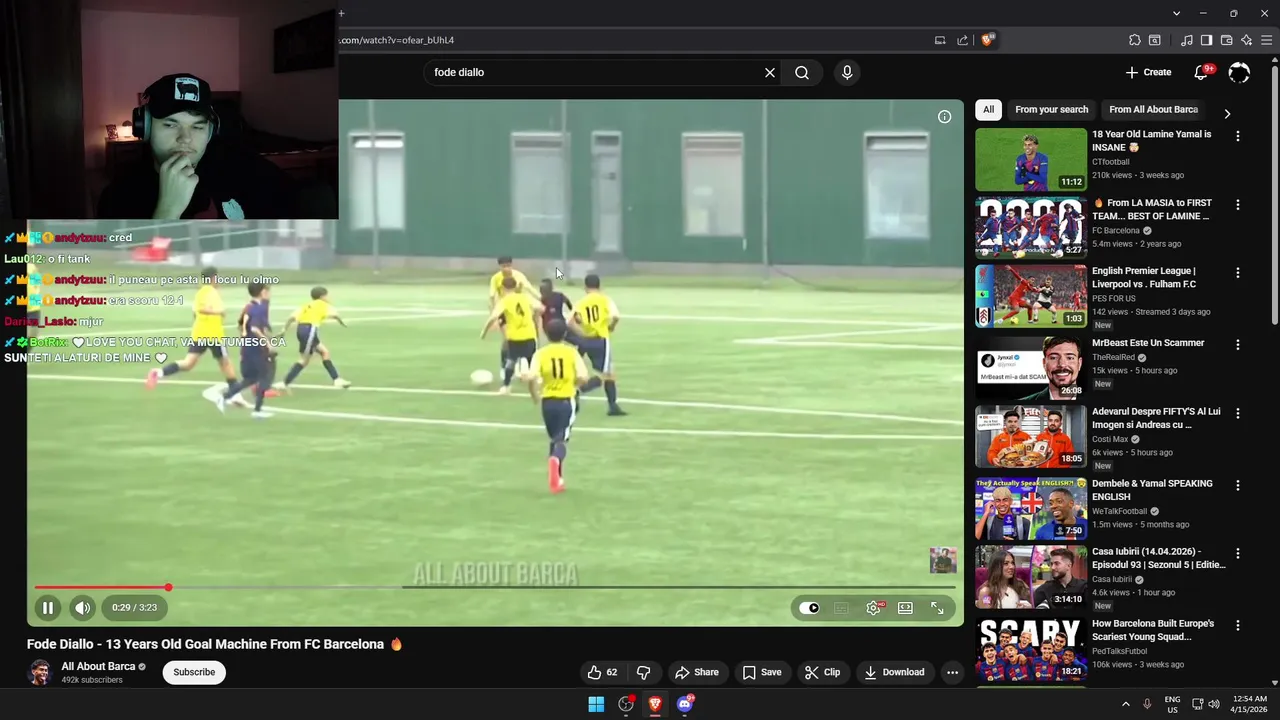Open options for LA MASIA video

pyautogui.click(x=1238, y=205)
